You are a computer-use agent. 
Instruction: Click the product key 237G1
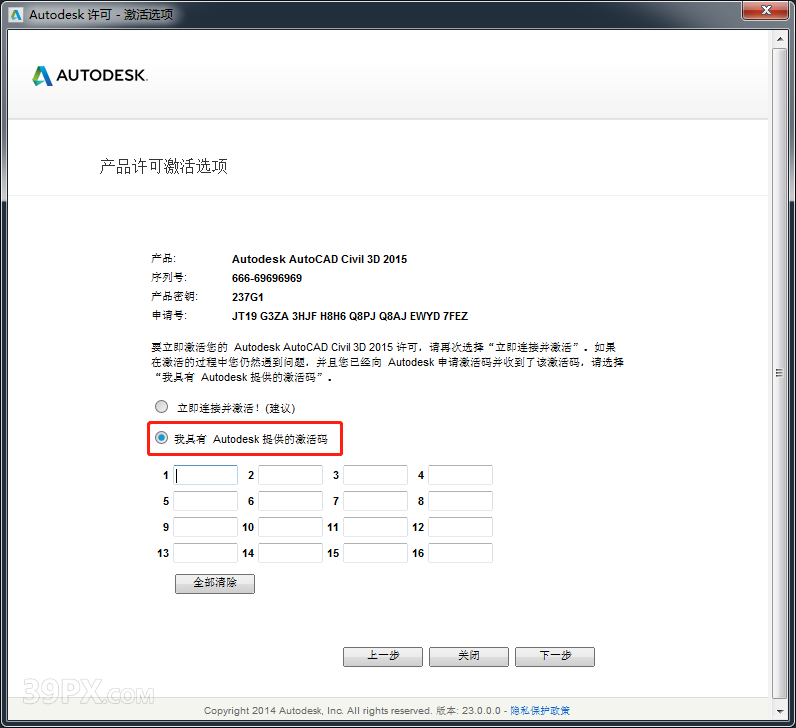pos(248,297)
